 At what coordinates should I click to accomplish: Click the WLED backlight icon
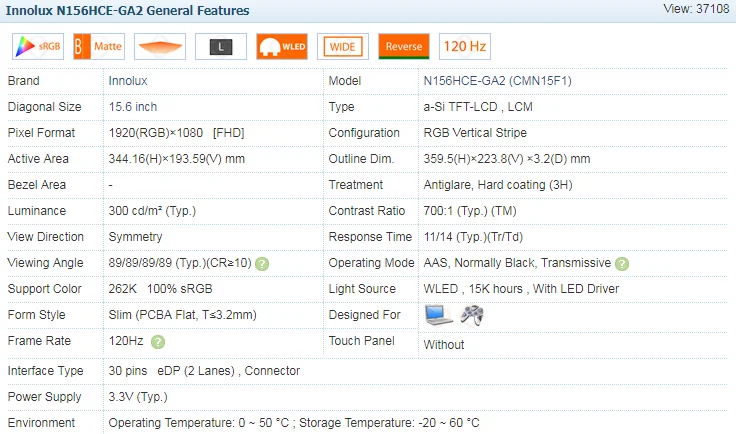282,46
